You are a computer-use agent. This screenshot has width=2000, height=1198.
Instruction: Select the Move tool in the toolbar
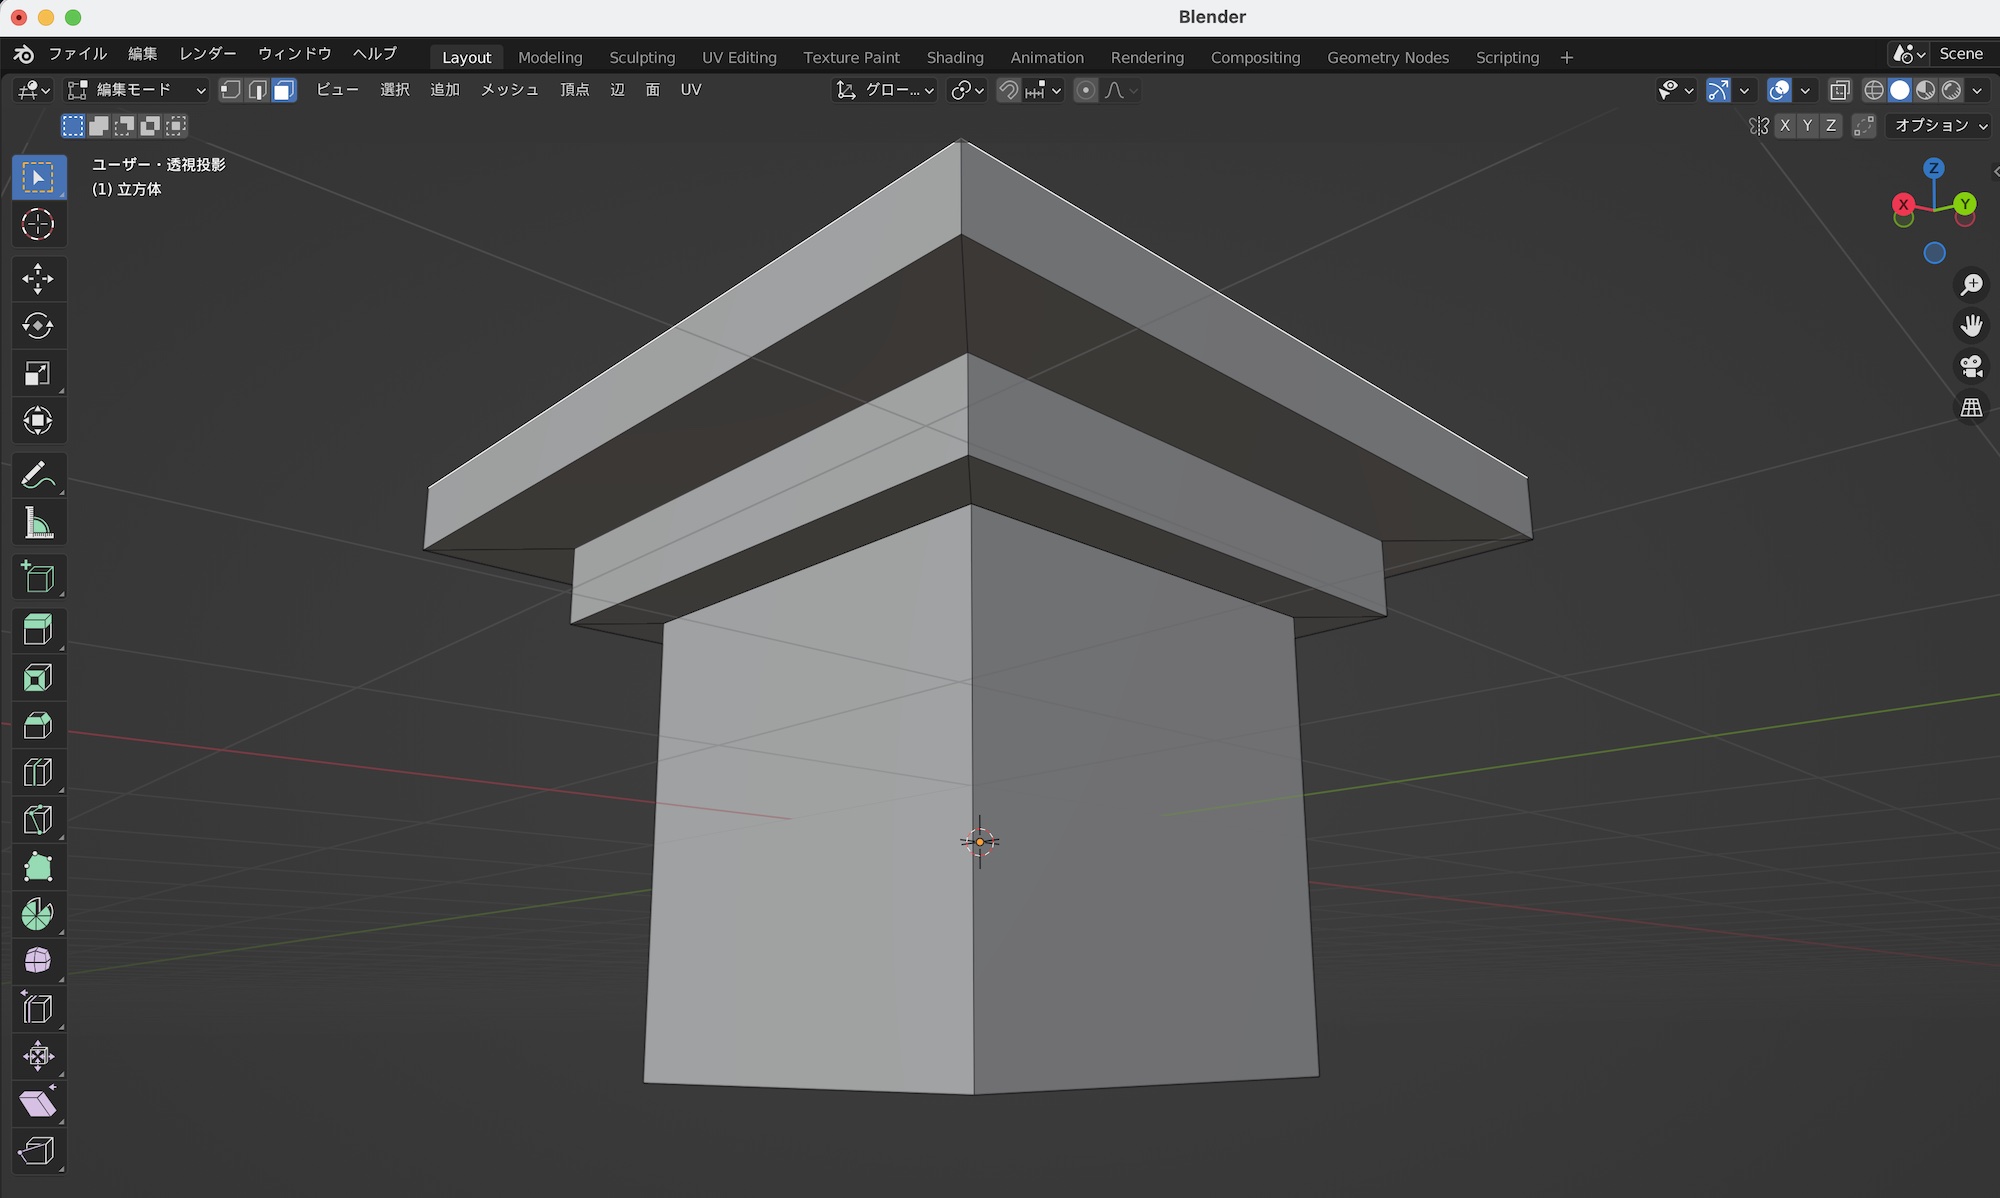(x=38, y=278)
